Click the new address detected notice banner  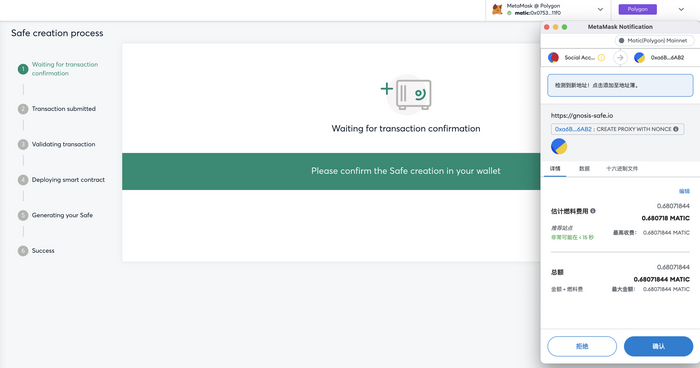tap(620, 85)
